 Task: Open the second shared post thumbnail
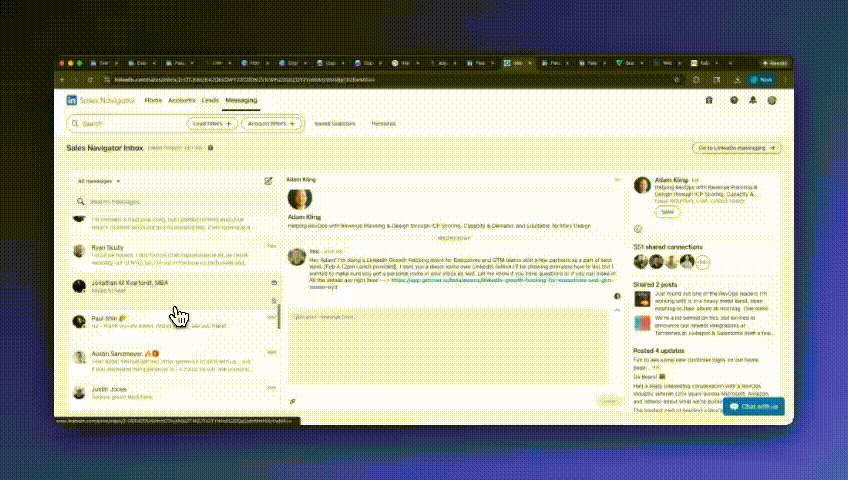click(642, 323)
